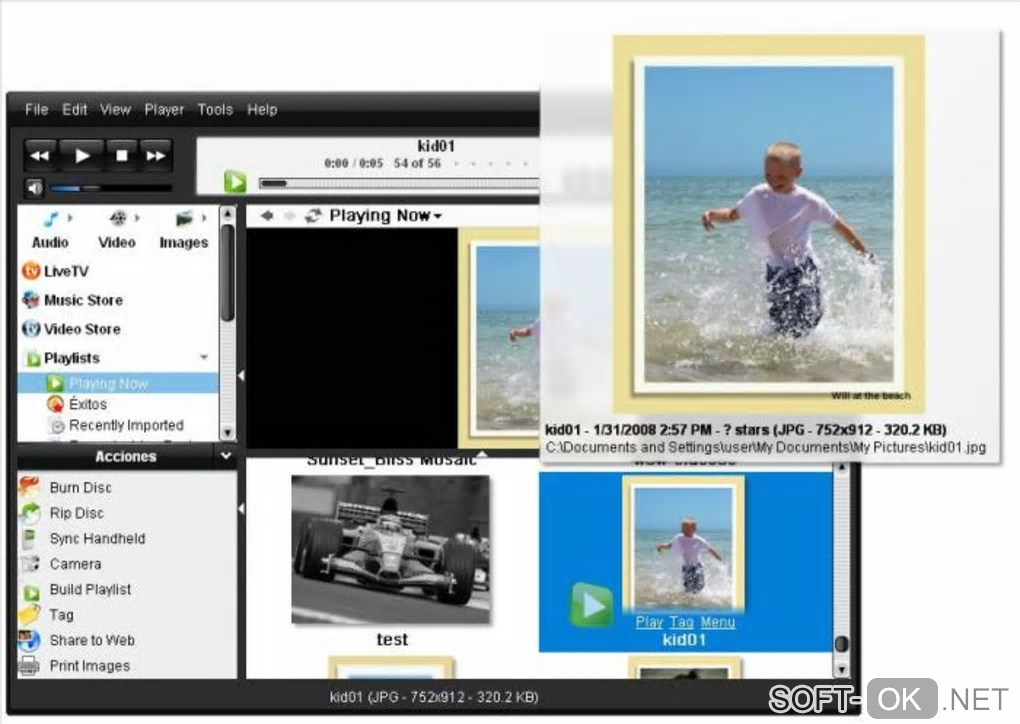Expand the Images arrow submenu

[x=204, y=218]
